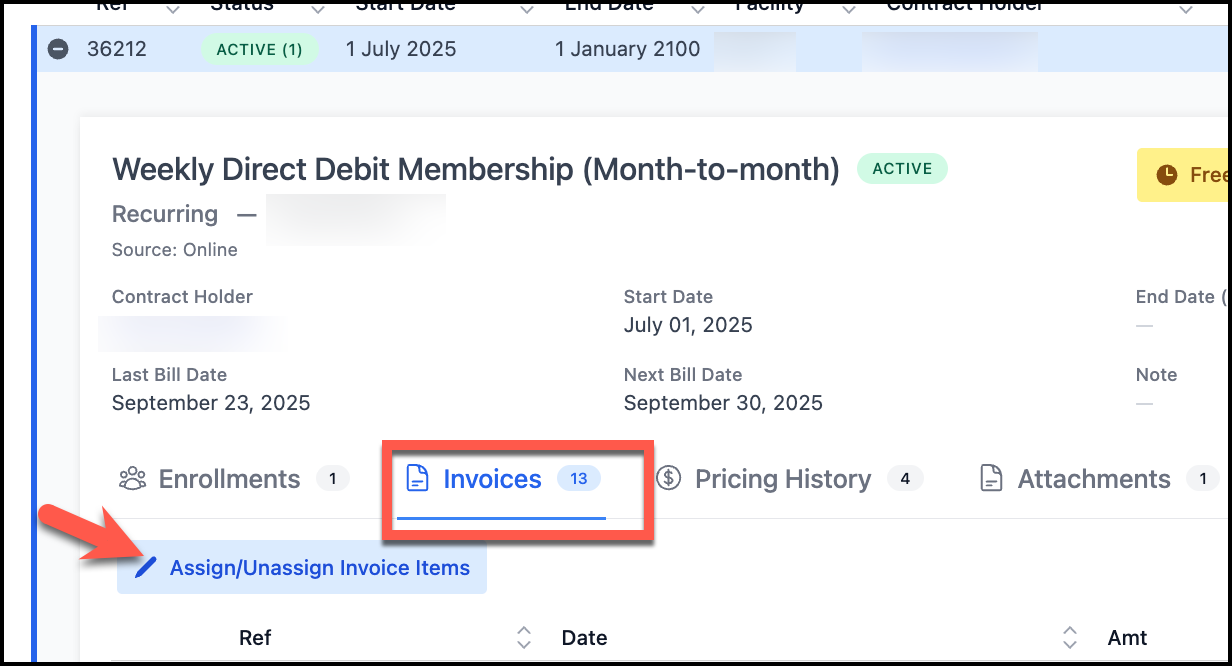Click the document icon on Invoices tab
The height and width of the screenshot is (666, 1232).
417,479
